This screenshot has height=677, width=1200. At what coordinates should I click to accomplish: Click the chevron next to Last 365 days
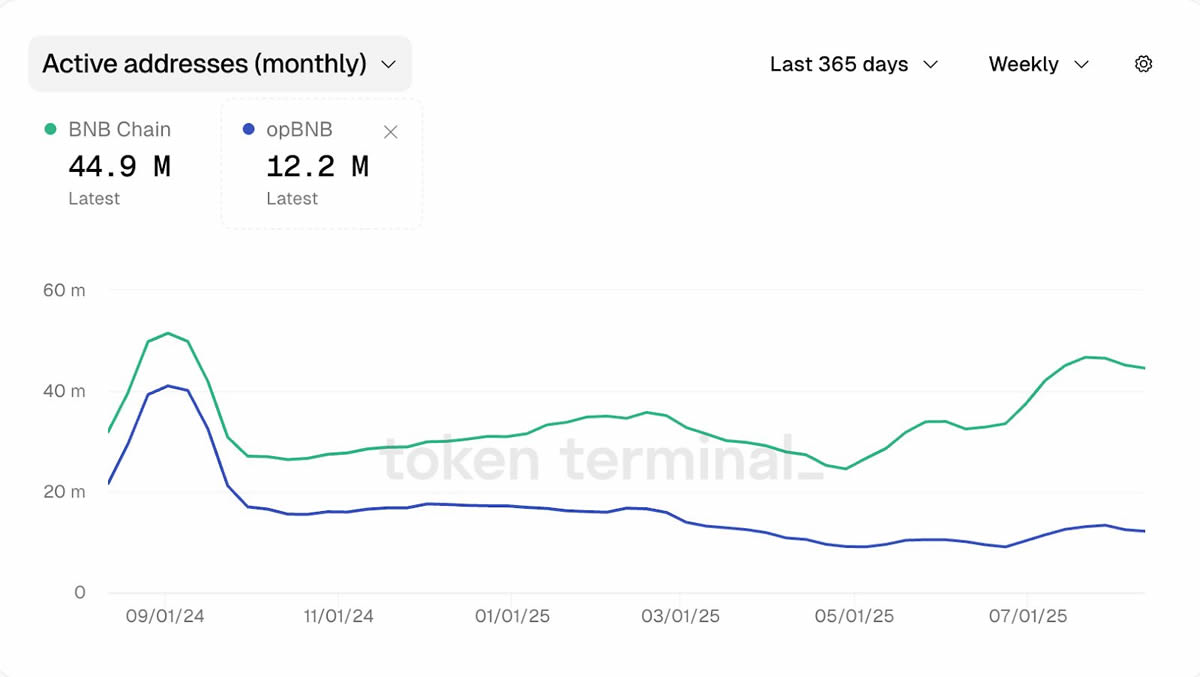point(930,65)
